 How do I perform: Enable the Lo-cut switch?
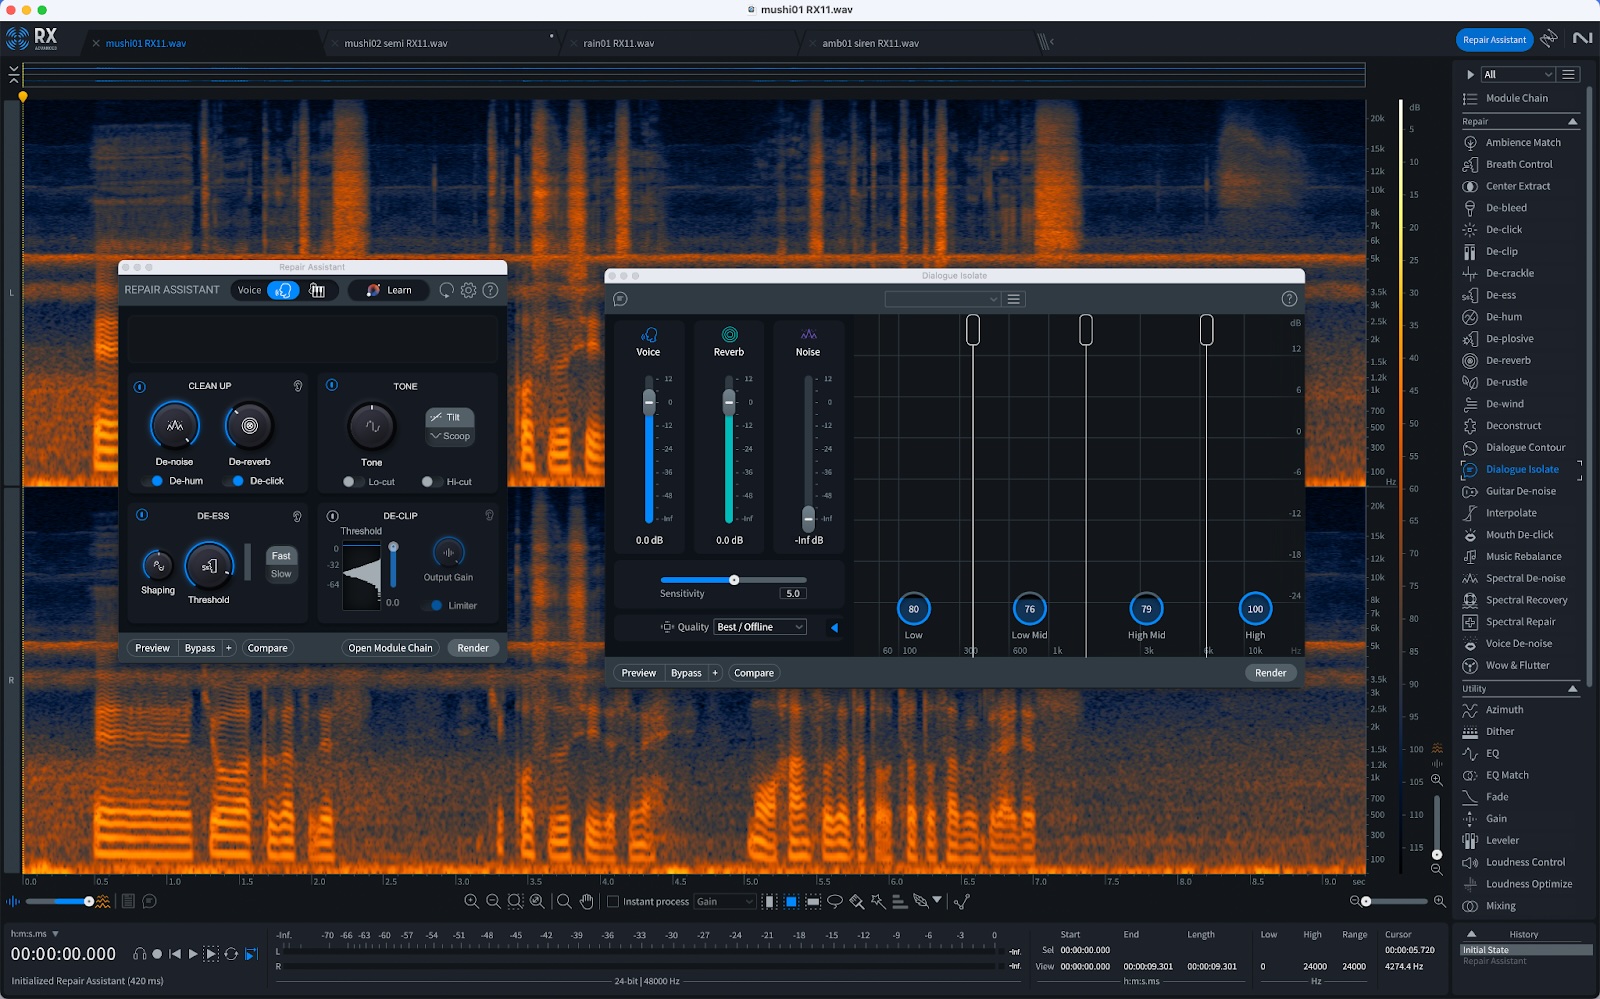point(352,482)
